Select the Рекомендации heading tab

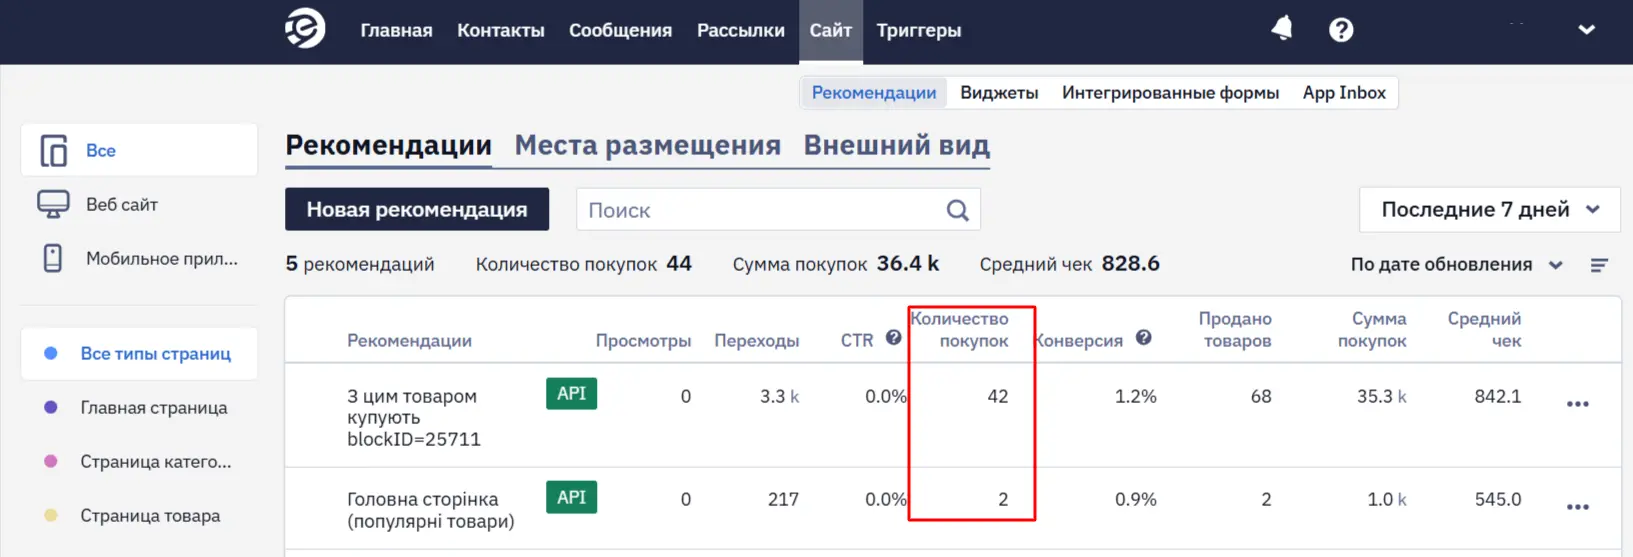[388, 146]
